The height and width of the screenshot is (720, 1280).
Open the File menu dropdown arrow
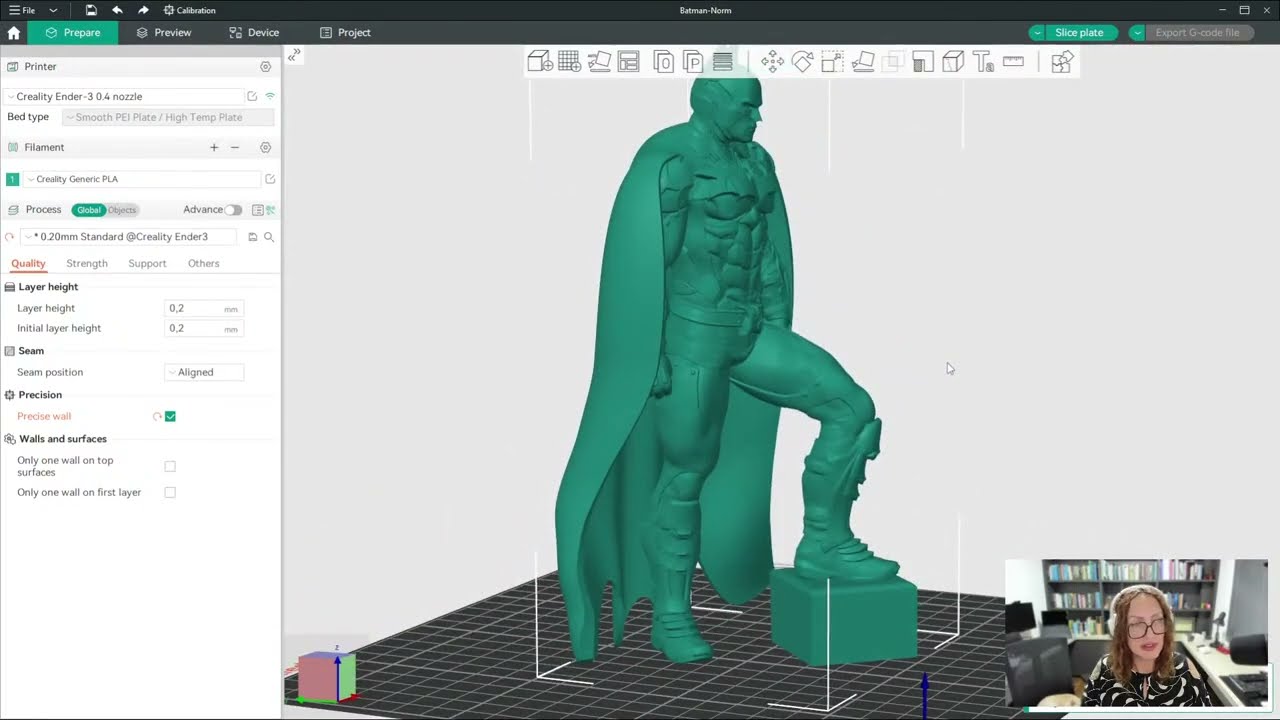pyautogui.click(x=53, y=10)
